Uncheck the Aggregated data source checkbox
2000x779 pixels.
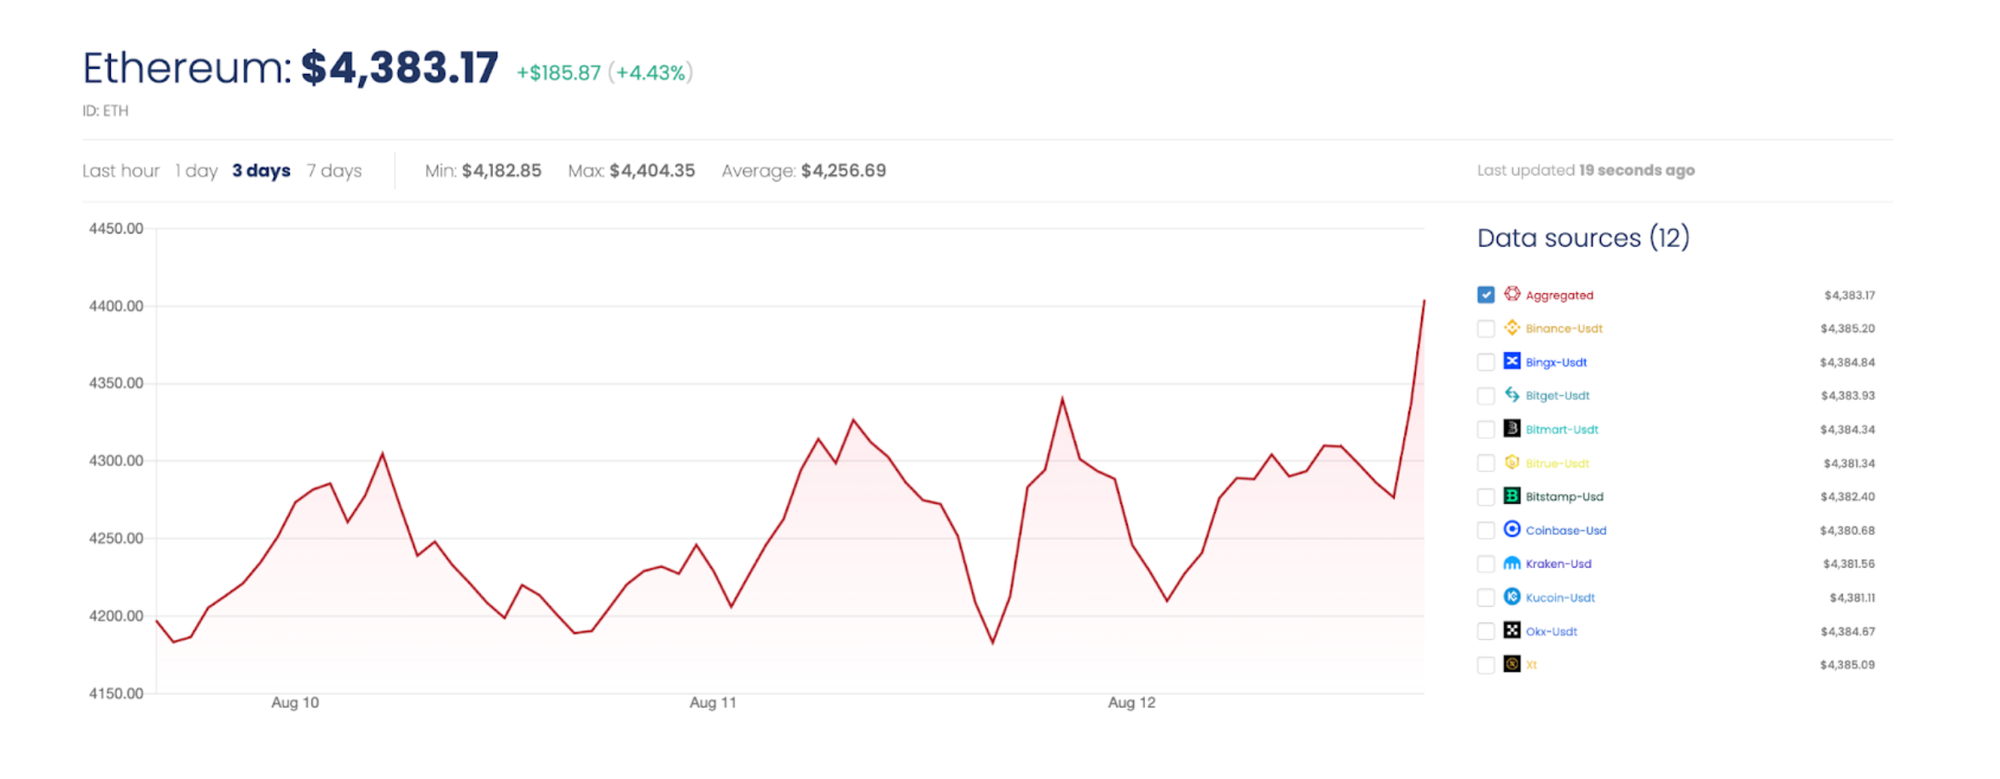1486,295
